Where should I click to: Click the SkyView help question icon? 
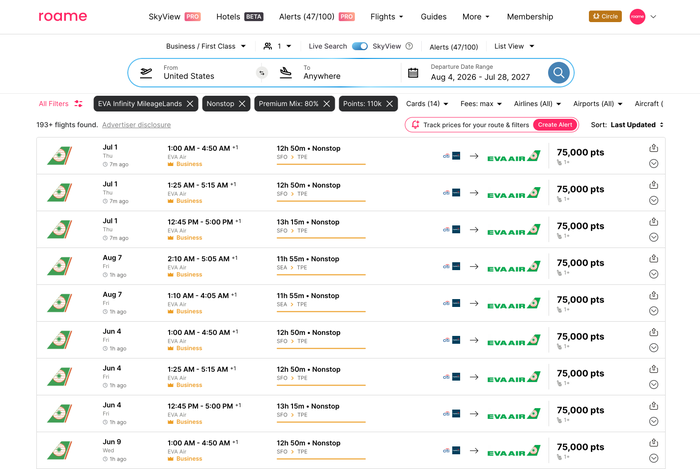coord(409,46)
